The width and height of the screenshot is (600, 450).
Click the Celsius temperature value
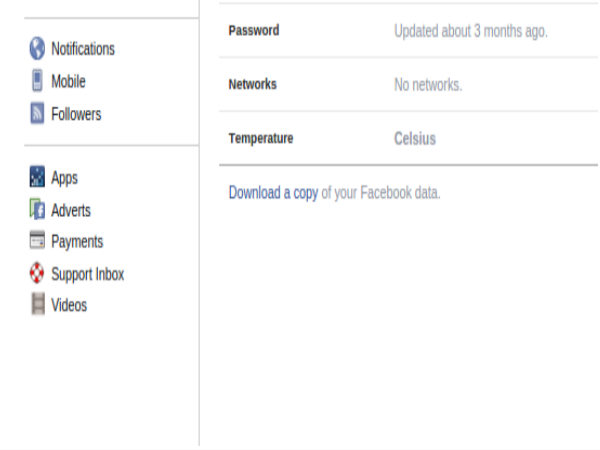coord(415,139)
